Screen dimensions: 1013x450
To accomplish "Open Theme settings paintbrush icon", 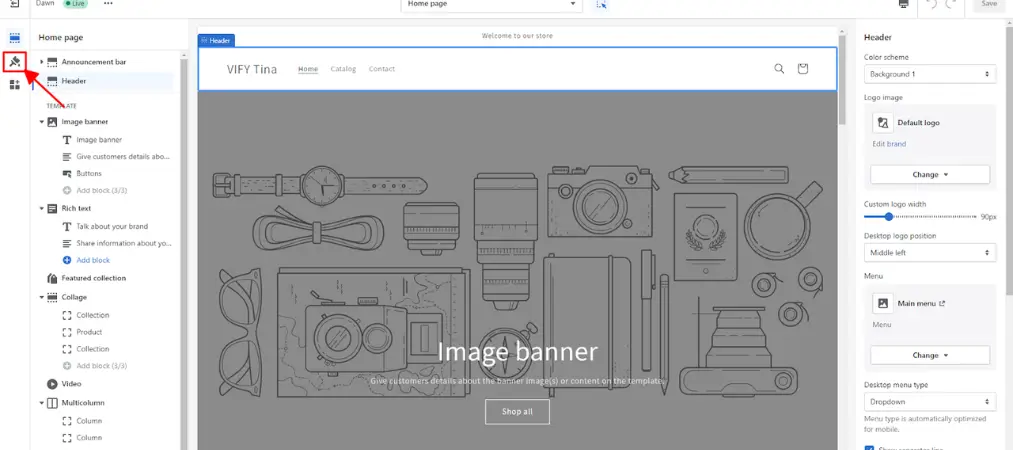I will (x=15, y=62).
